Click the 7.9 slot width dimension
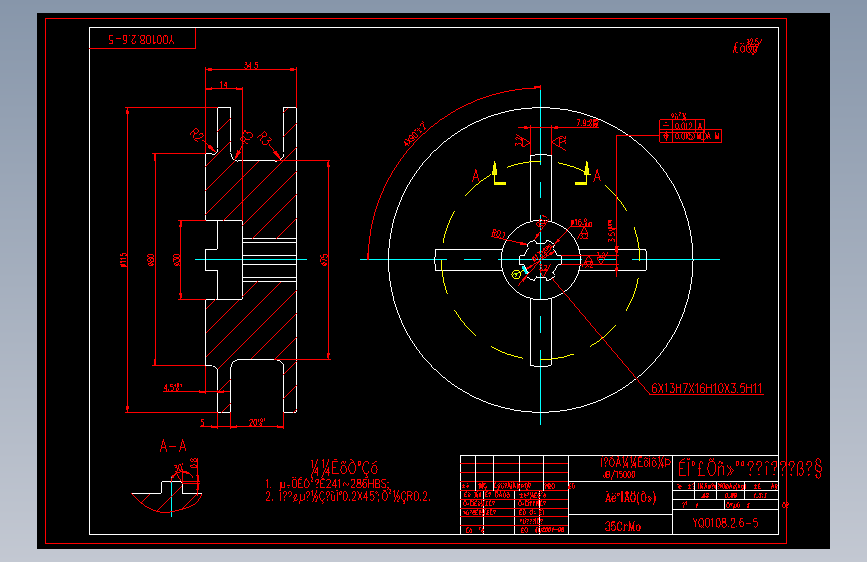The height and width of the screenshot is (562, 867). pyautogui.click(x=587, y=123)
